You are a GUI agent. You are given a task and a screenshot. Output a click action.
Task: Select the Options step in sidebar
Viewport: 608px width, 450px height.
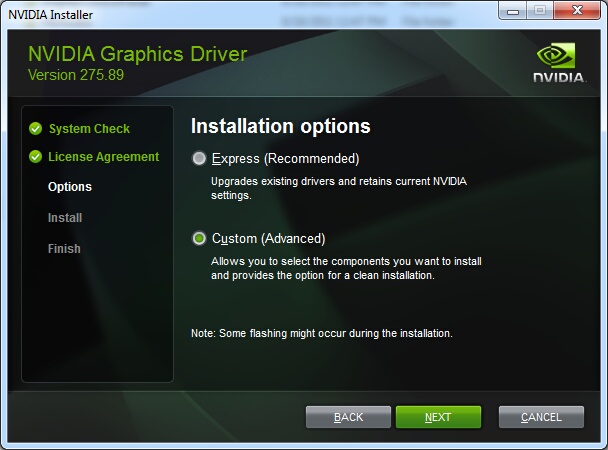click(70, 187)
